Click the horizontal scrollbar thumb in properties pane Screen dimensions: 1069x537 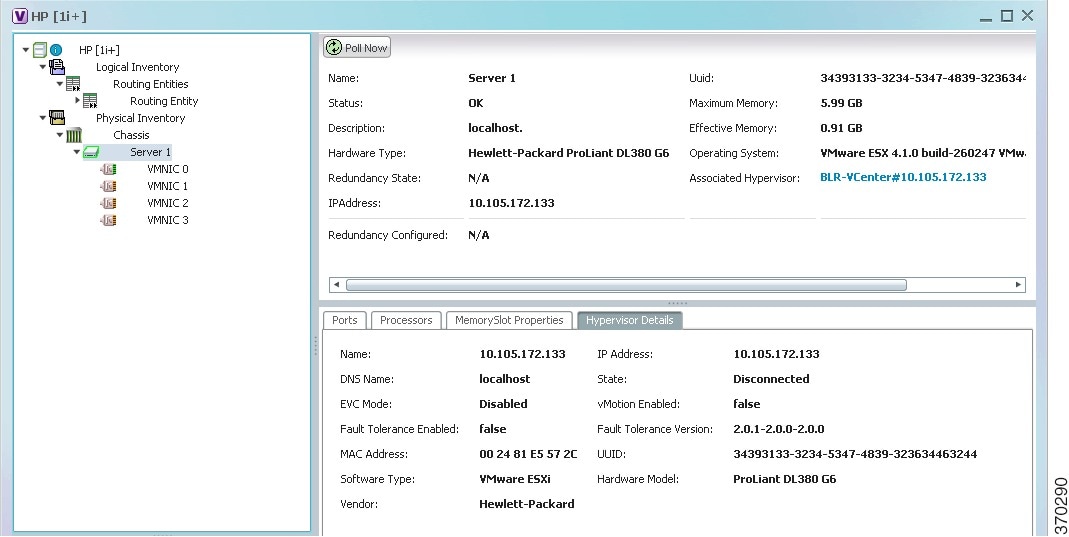(x=626, y=285)
